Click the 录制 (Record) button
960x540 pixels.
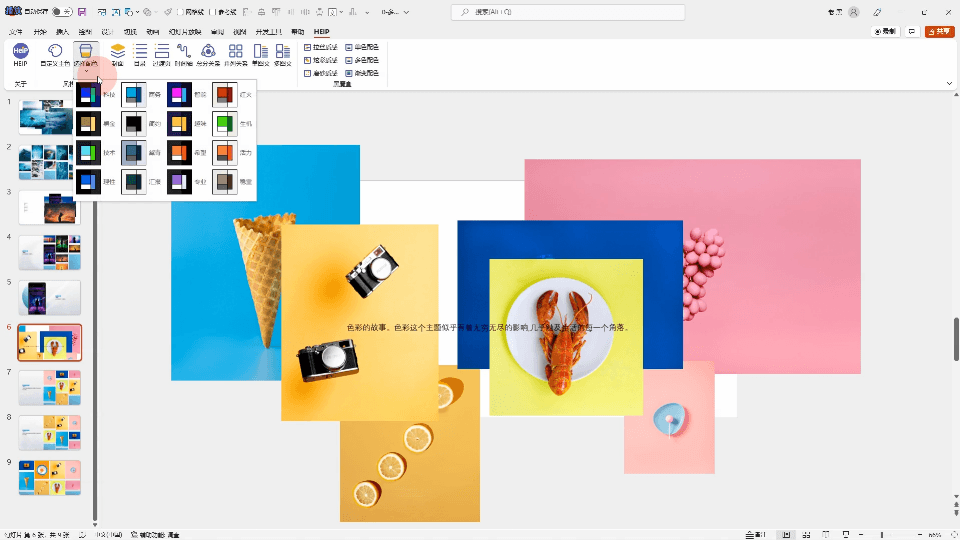click(x=885, y=31)
